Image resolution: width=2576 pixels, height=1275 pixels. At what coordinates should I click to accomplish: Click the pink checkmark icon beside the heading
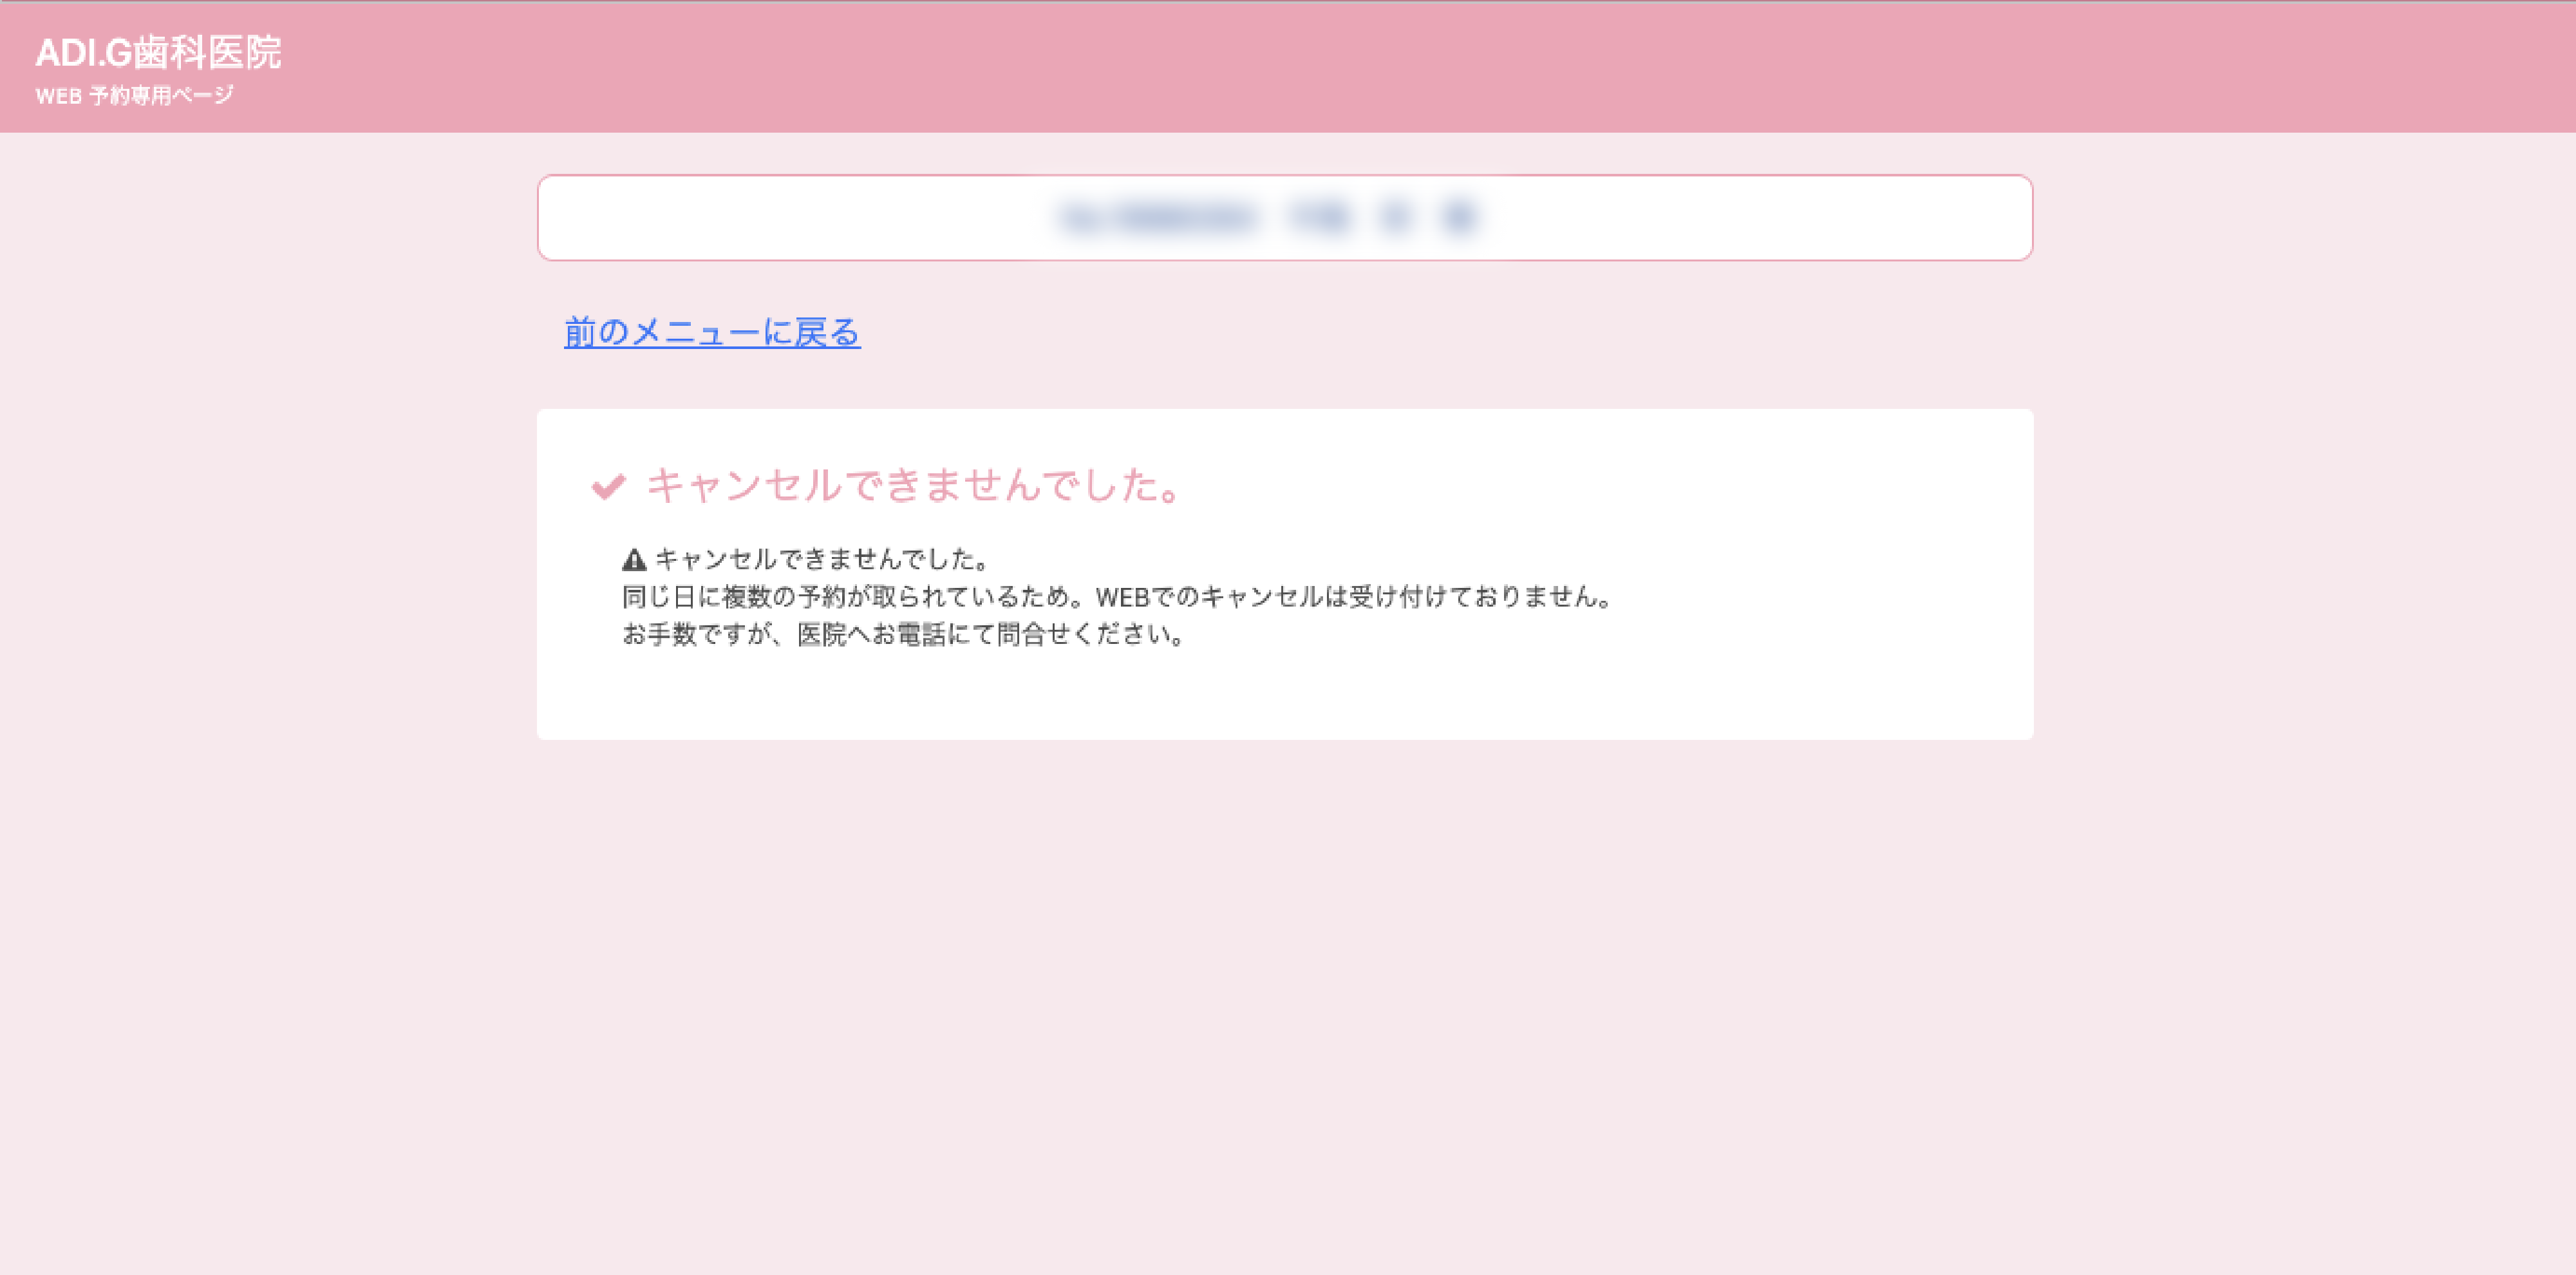[608, 487]
